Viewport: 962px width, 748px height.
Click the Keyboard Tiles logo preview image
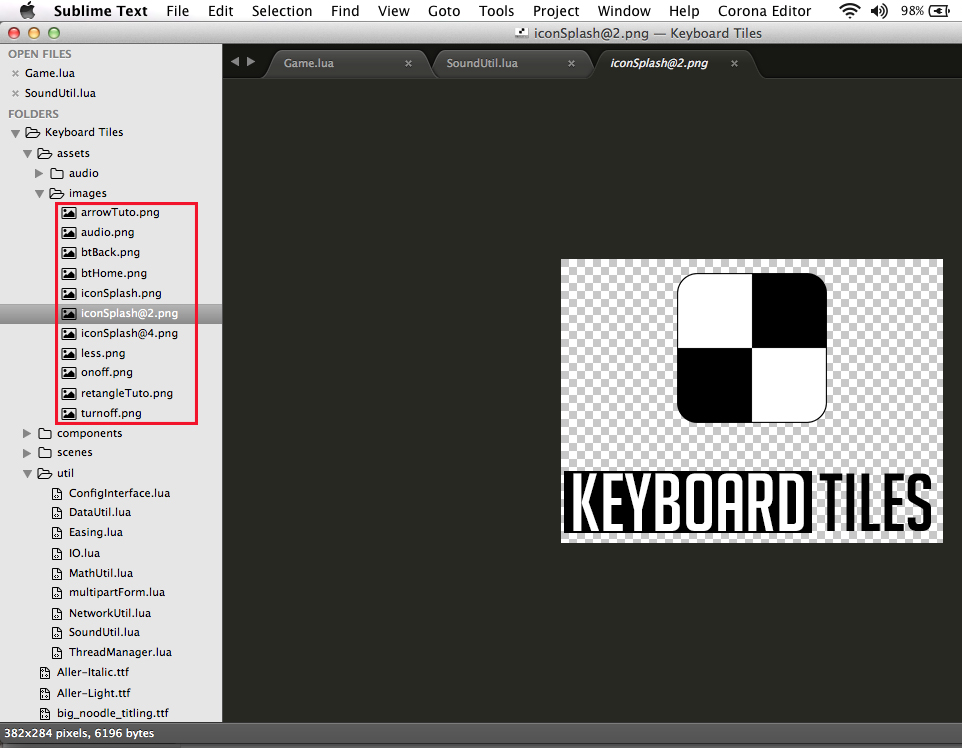point(751,400)
